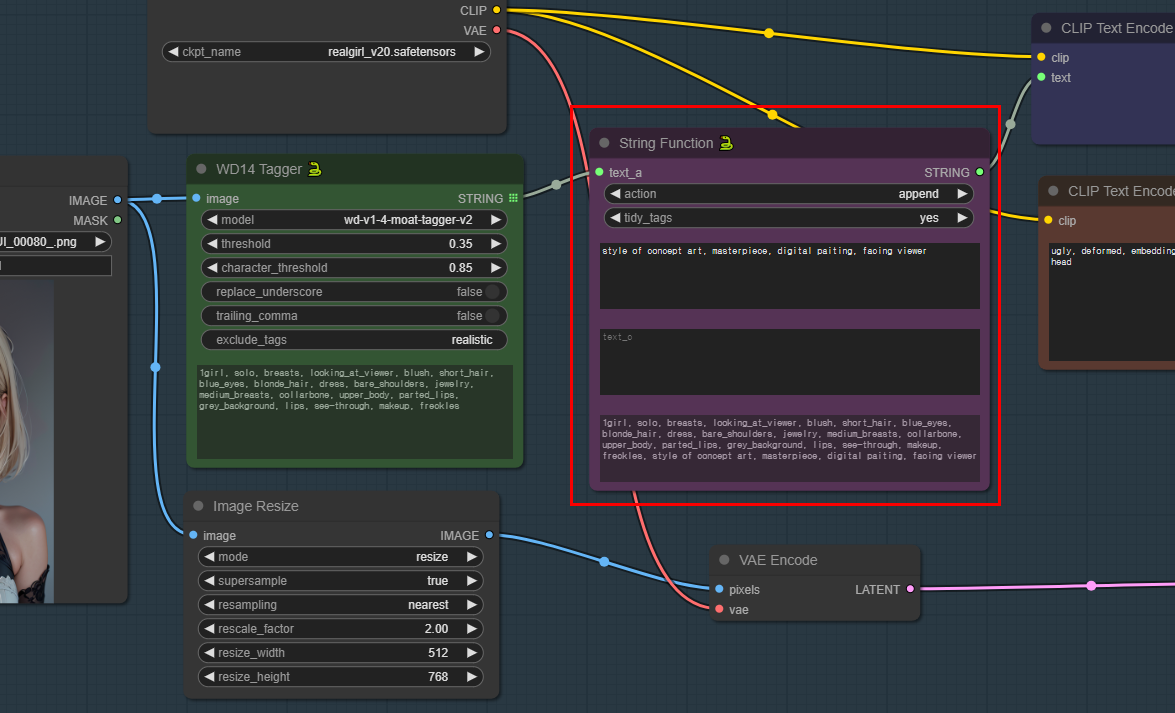Click the clip input port on negative CLIP Text Encode
Image resolution: width=1175 pixels, height=713 pixels.
(x=1048, y=220)
